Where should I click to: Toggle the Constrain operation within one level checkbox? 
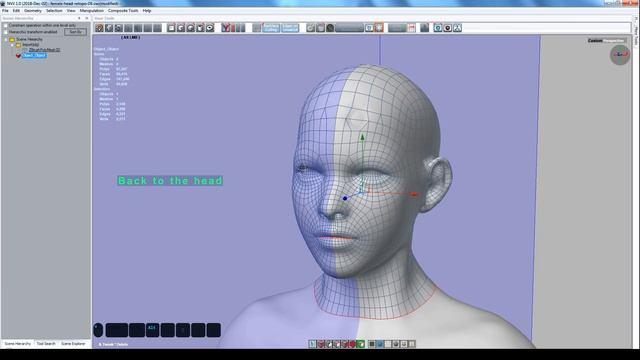click(x=6, y=26)
